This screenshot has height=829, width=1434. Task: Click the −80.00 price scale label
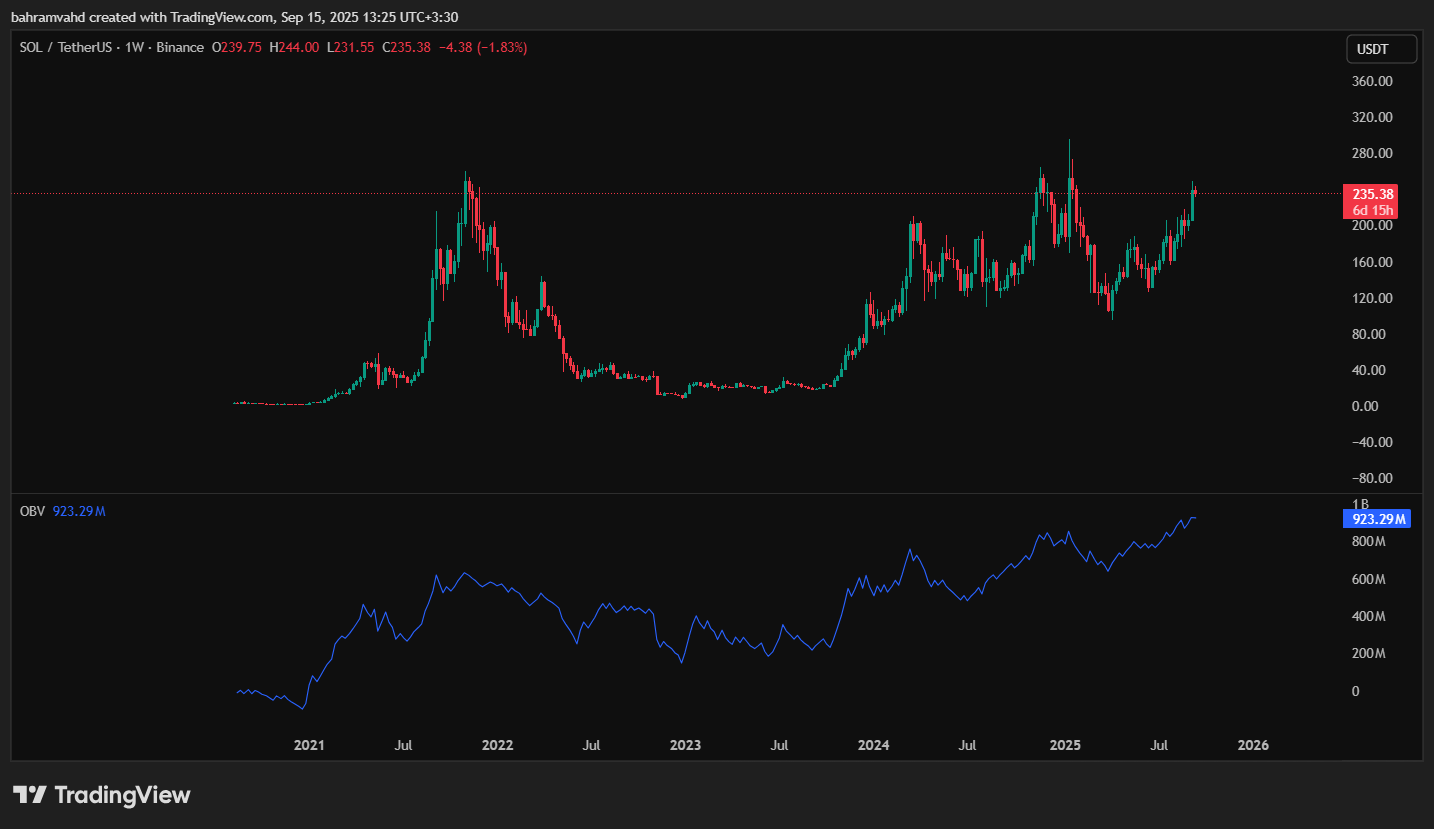tap(1370, 478)
